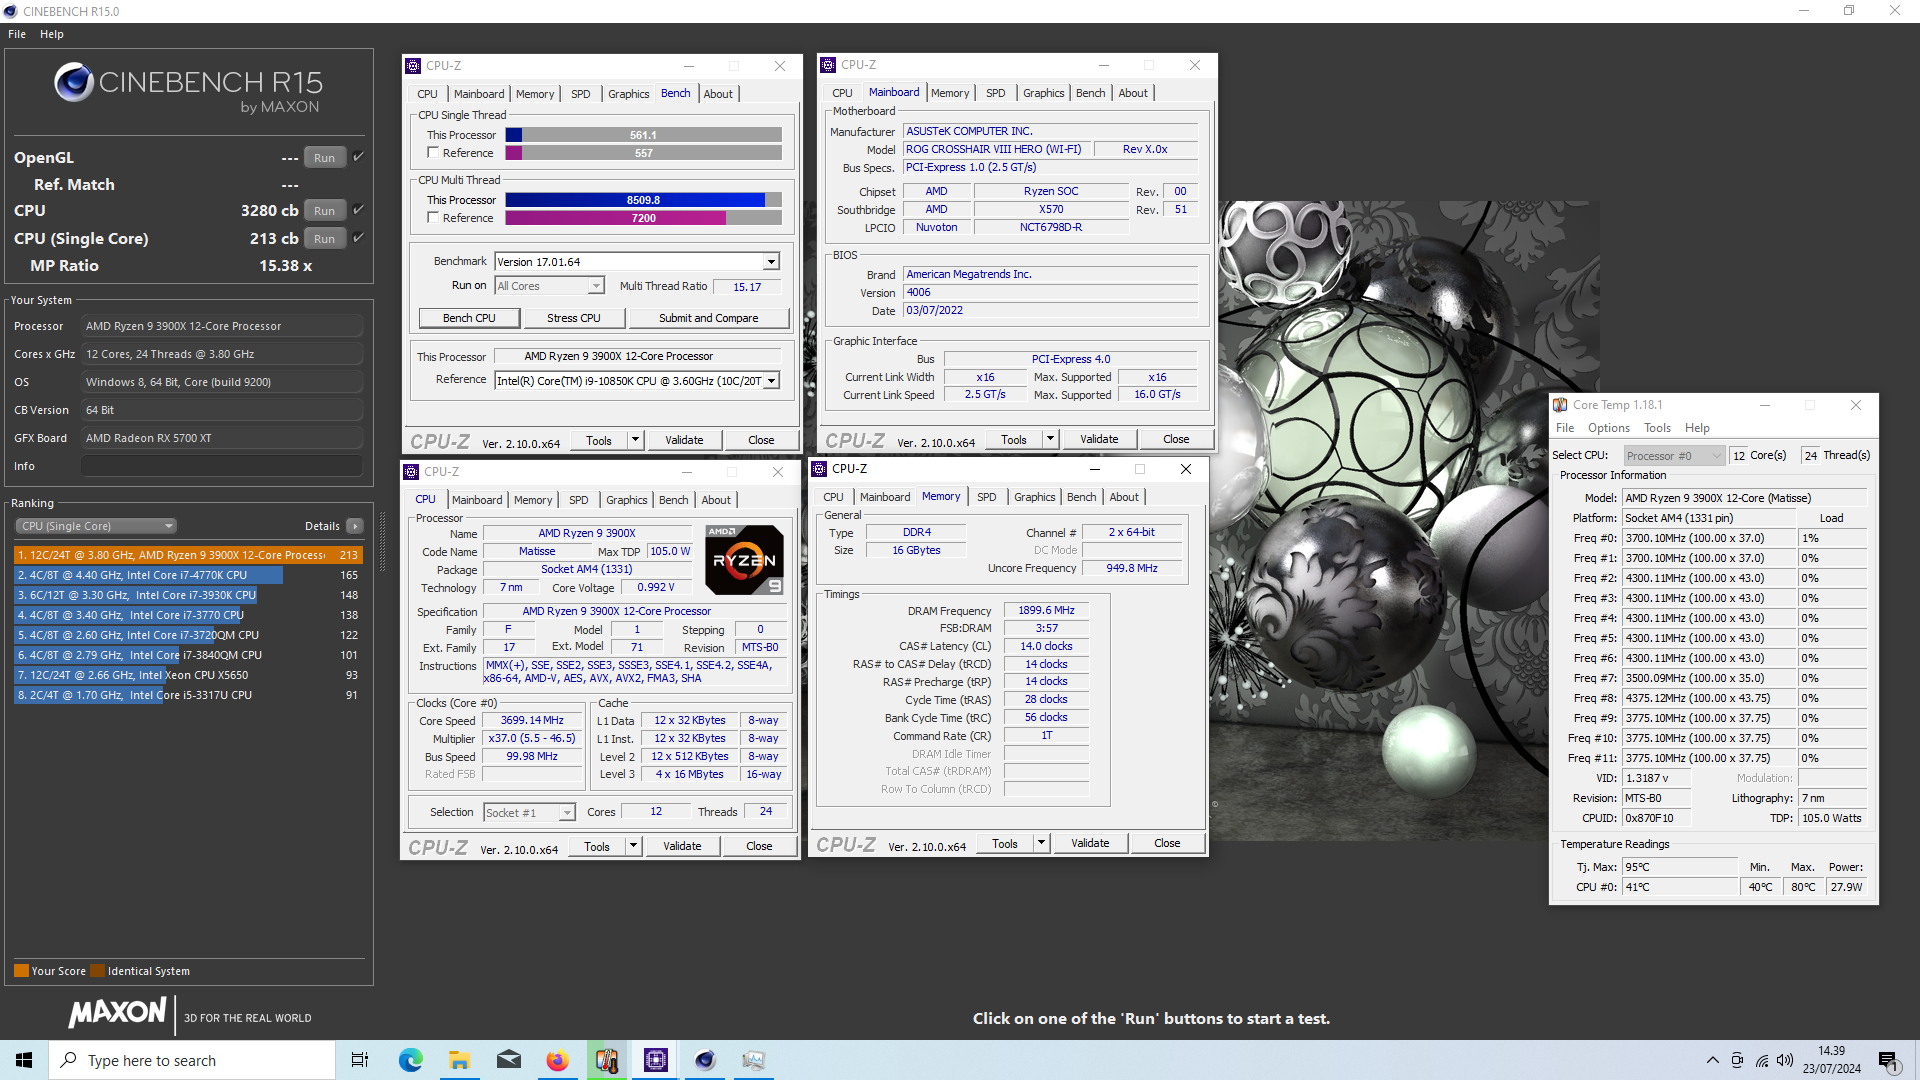This screenshot has height=1080, width=1920.
Task: Click the CPU-Z CPU window title icon
Action: 411,472
